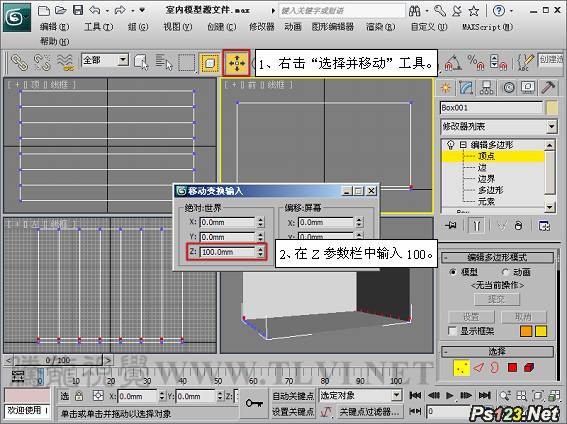The height and width of the screenshot is (424, 567).
Task: Click the Rectangular Selection Region icon
Action: pos(187,63)
